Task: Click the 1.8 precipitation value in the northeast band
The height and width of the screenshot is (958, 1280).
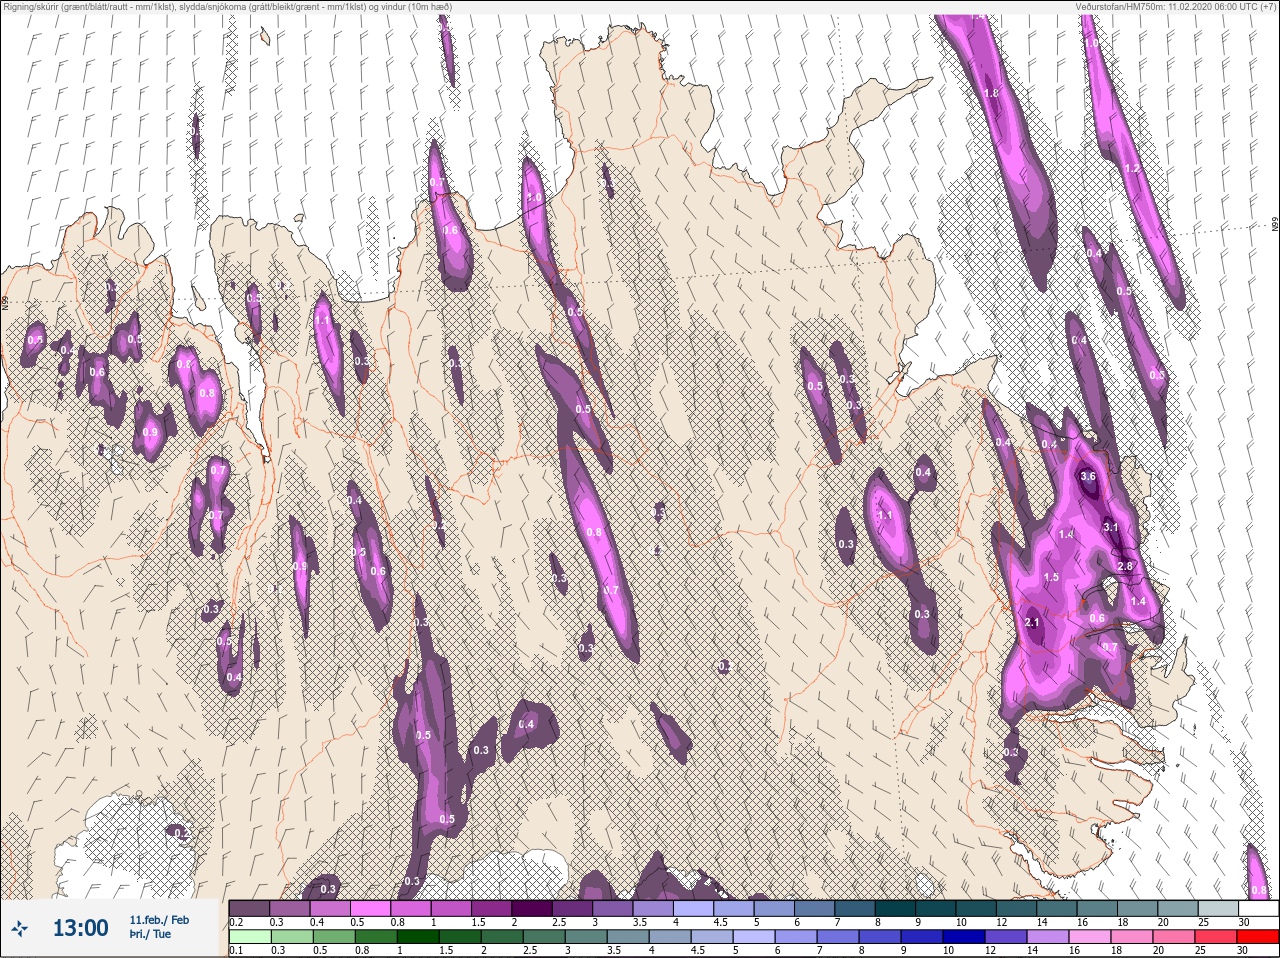Action: [992, 93]
